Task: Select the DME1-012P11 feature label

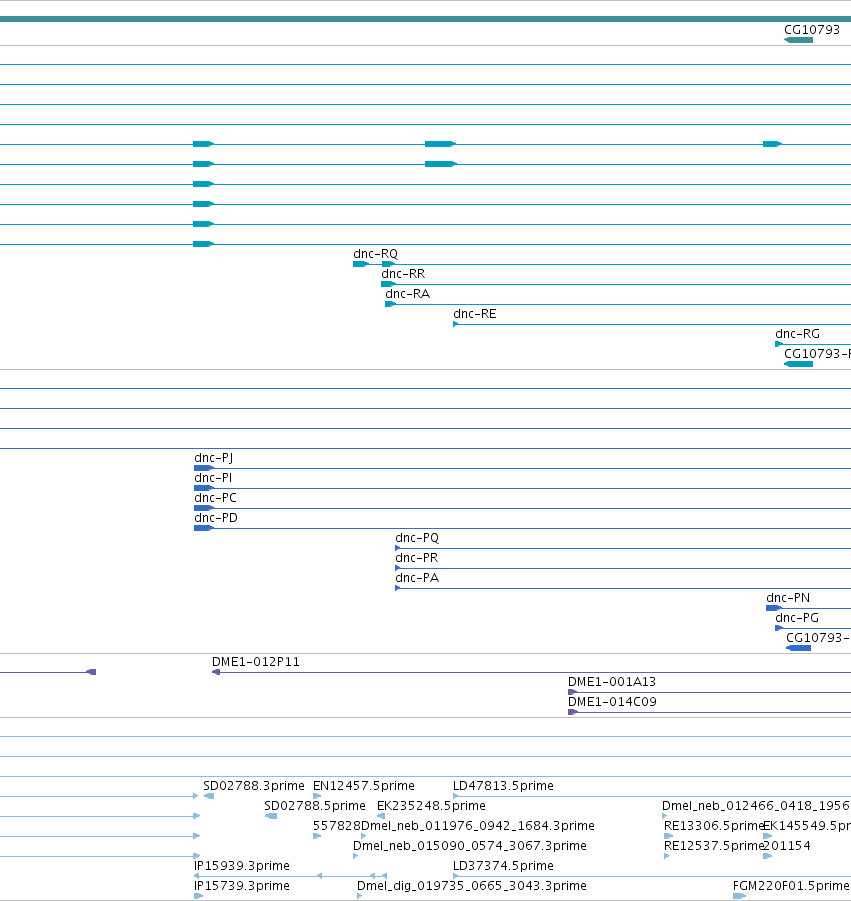Action: (x=256, y=663)
